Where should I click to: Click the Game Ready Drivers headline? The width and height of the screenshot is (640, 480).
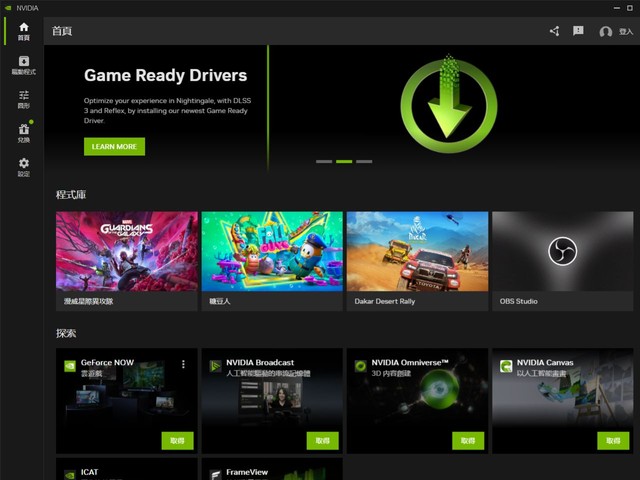click(165, 76)
